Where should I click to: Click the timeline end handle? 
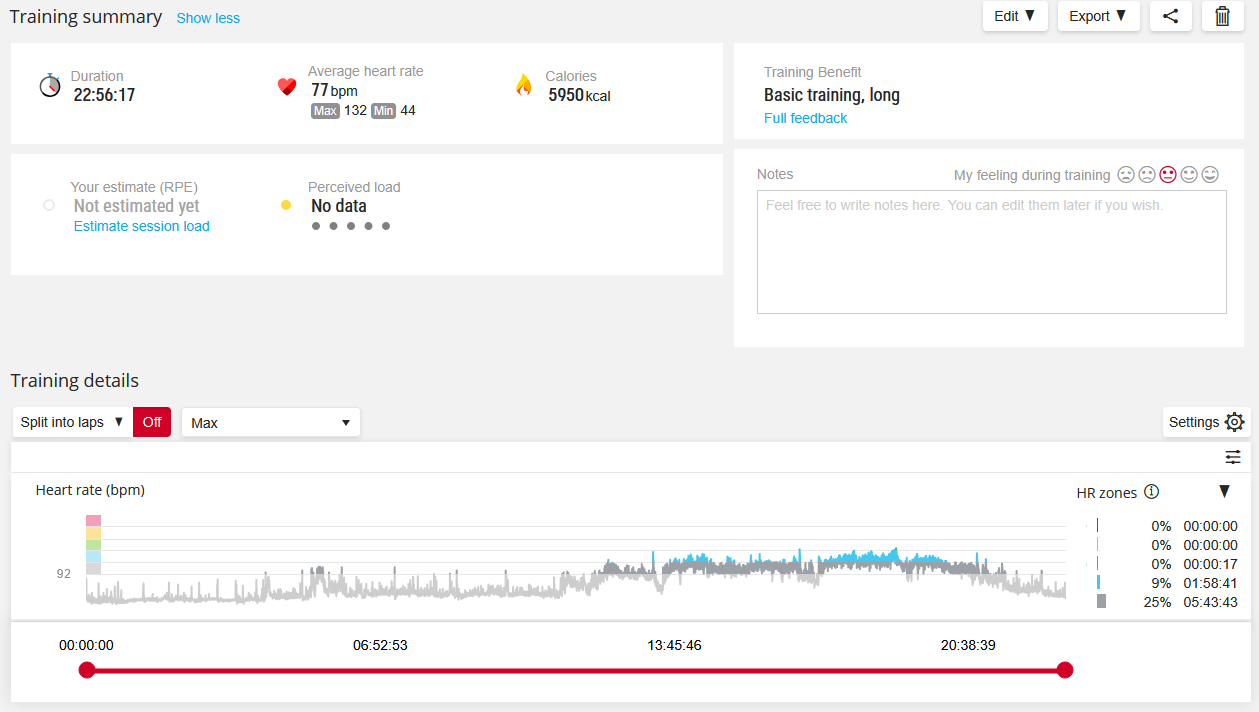[x=1065, y=670]
